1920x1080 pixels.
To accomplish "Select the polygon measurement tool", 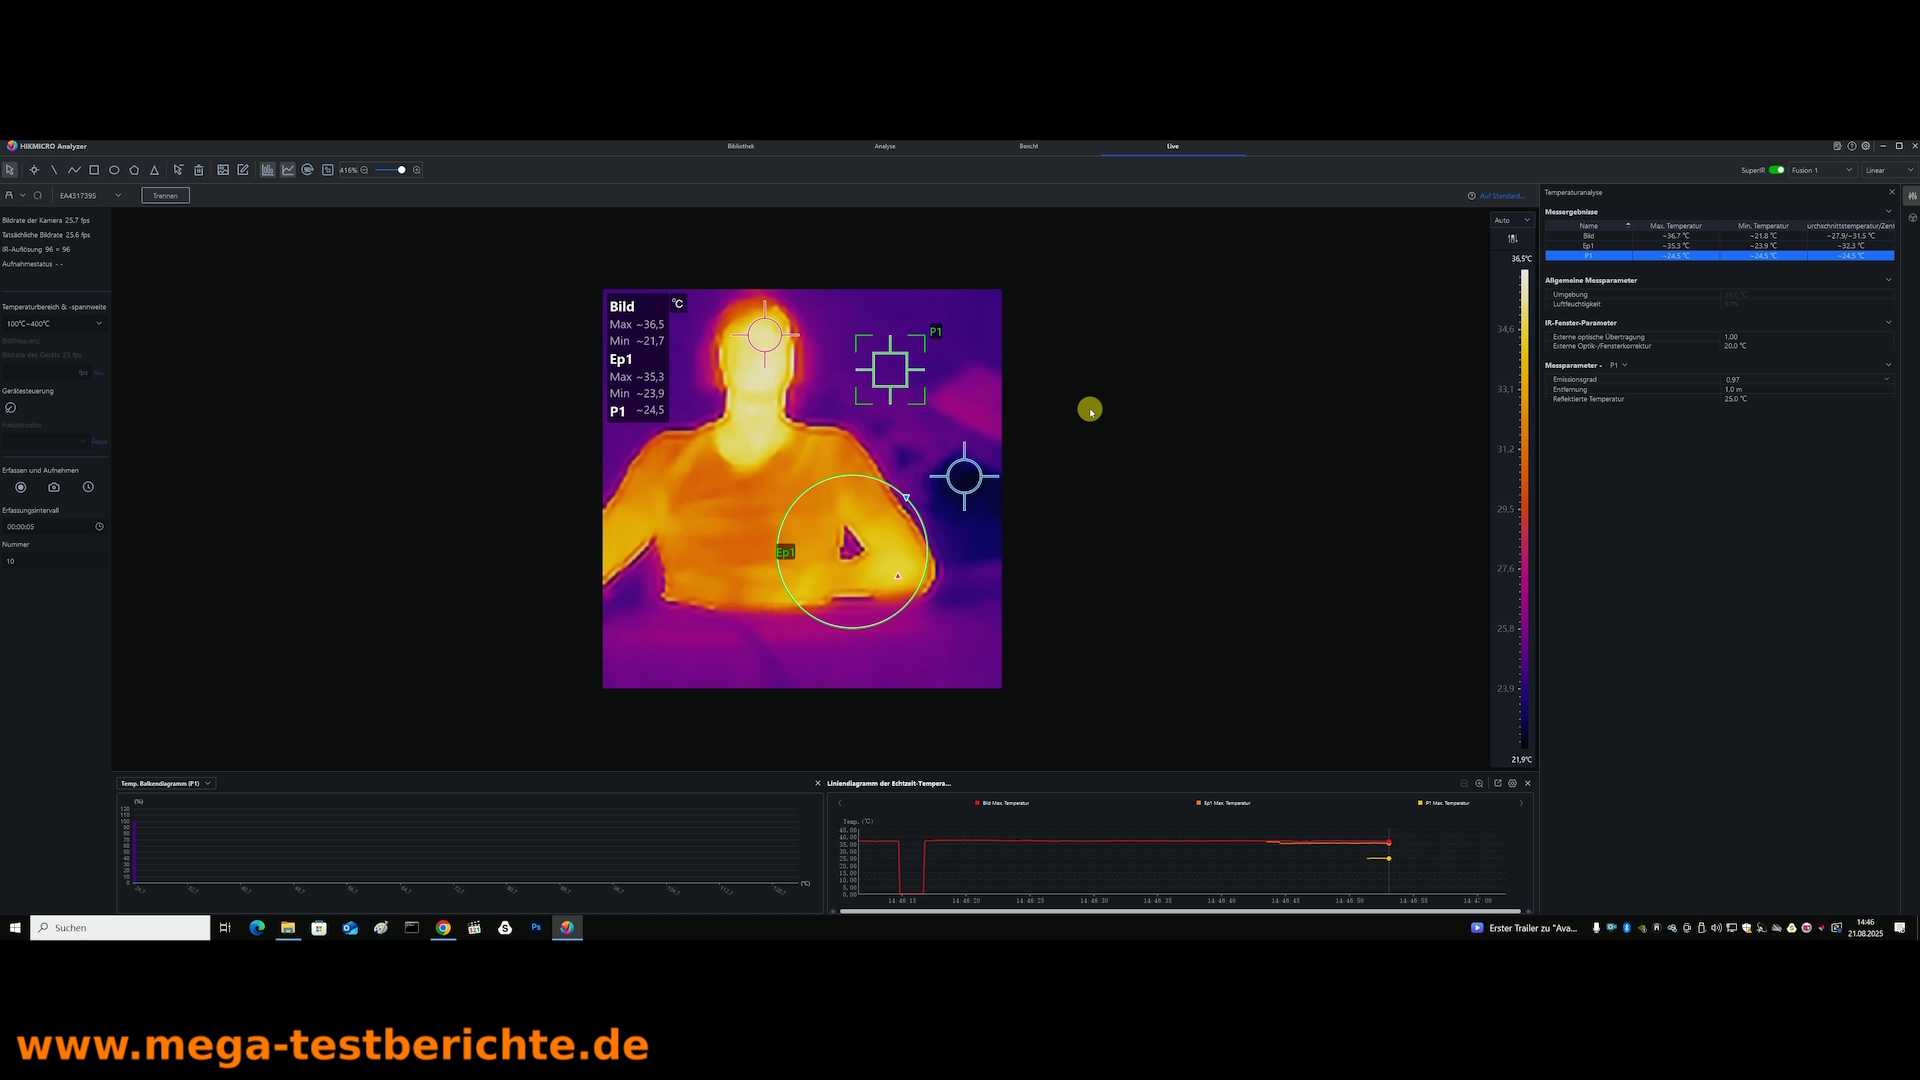I will (134, 170).
